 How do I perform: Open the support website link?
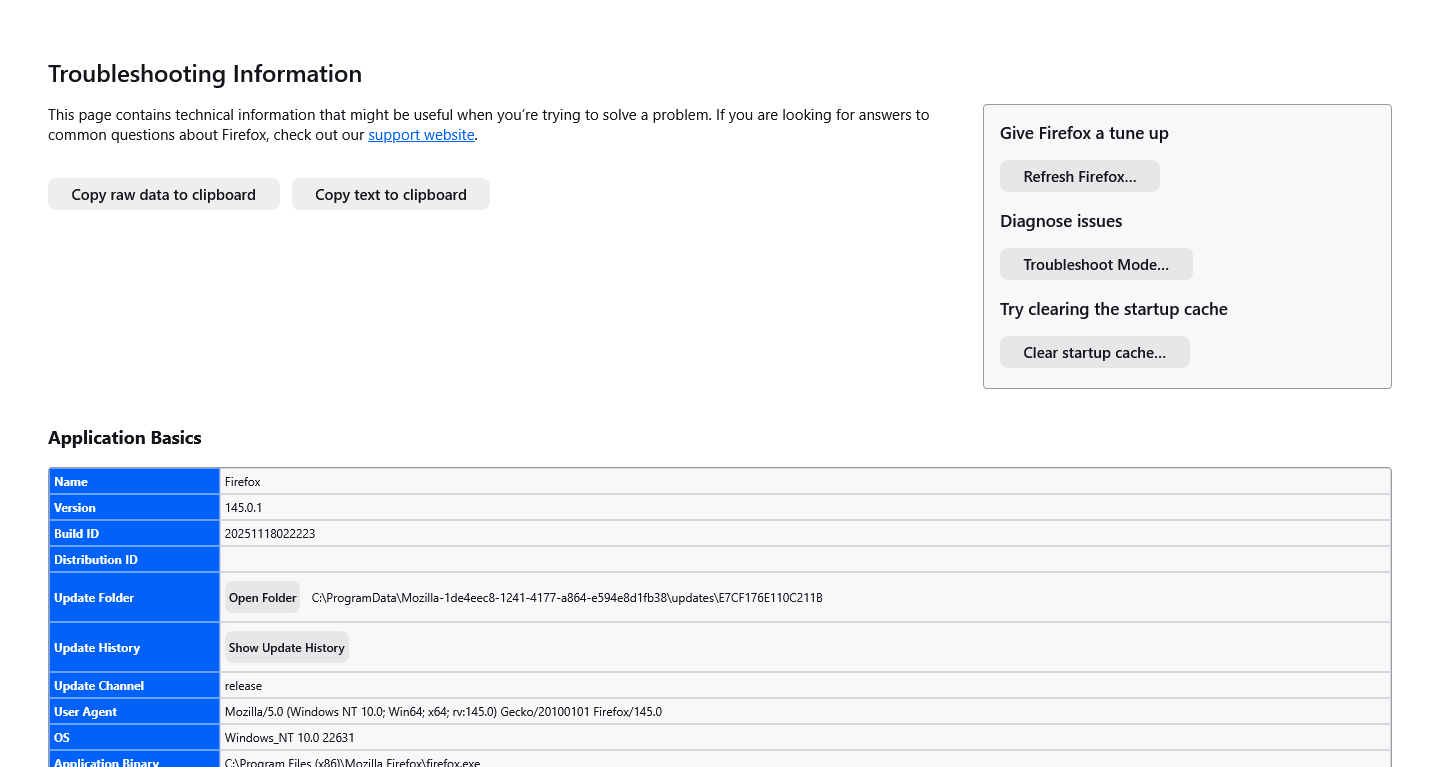(421, 135)
